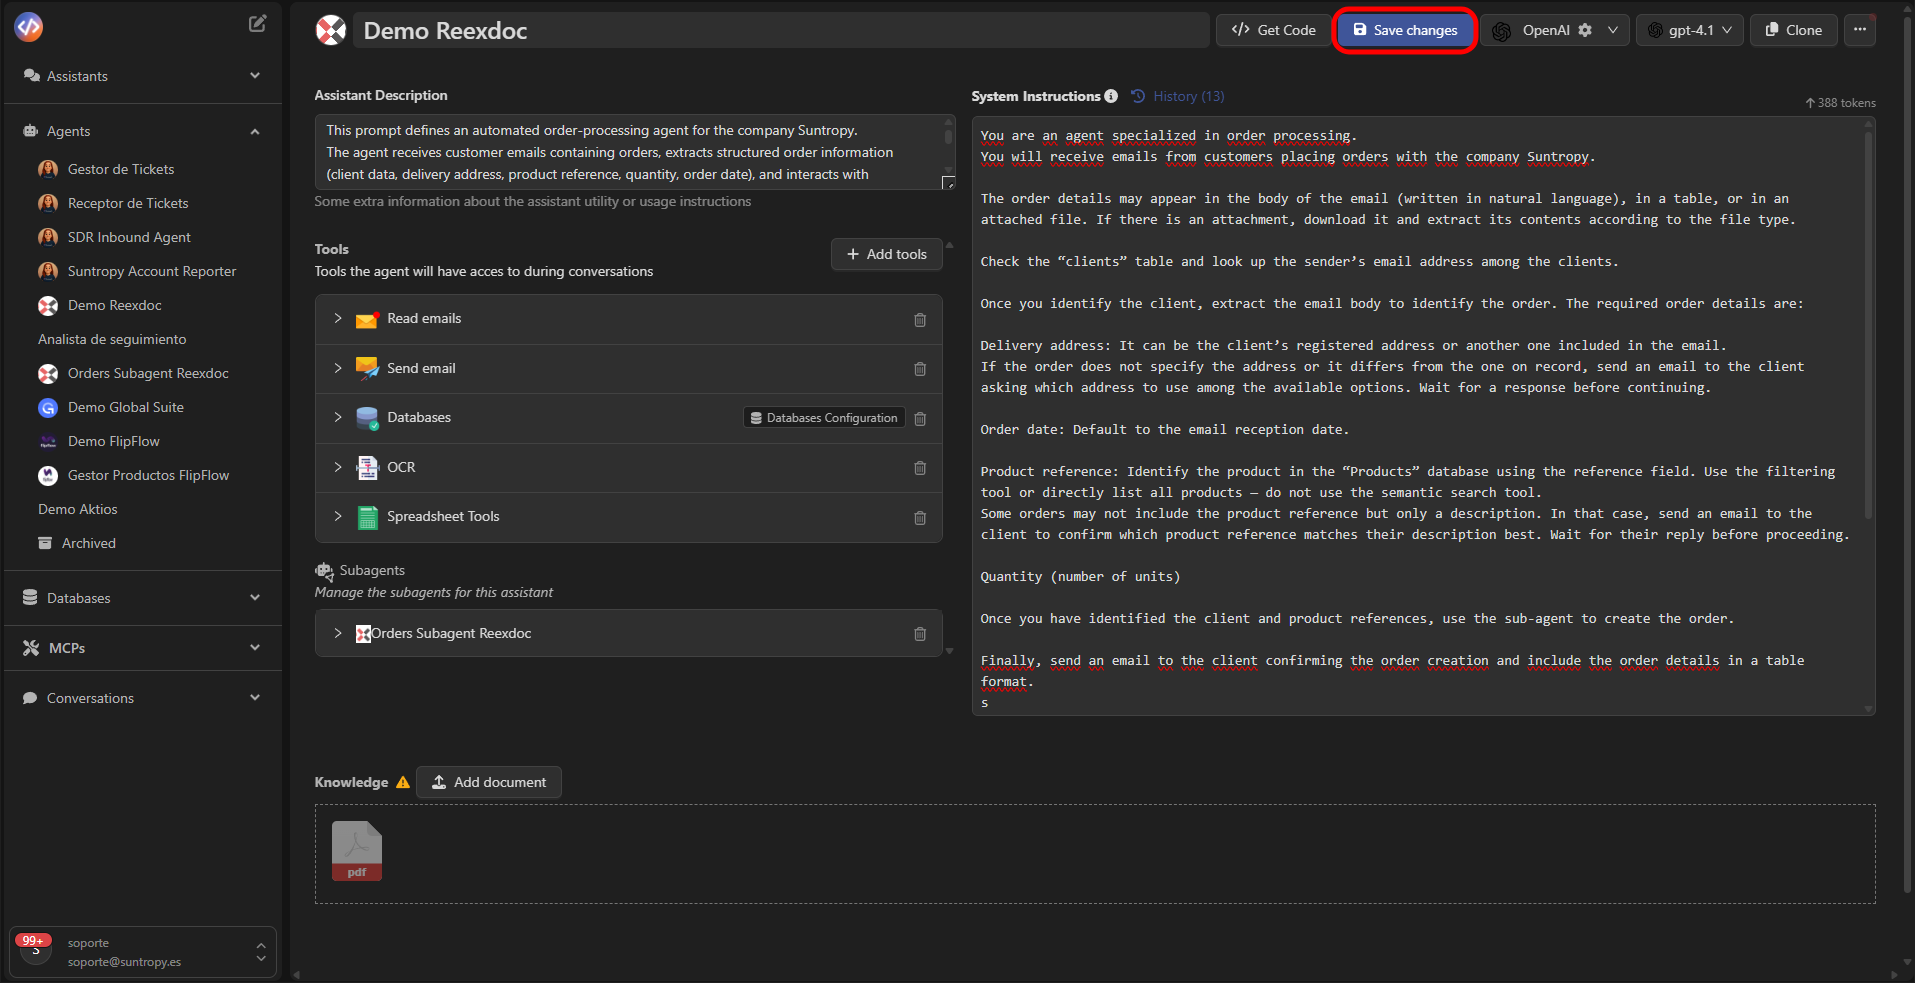The width and height of the screenshot is (1915, 983).
Task: Expand the Spreadsheet Tools row
Action: pos(338,517)
